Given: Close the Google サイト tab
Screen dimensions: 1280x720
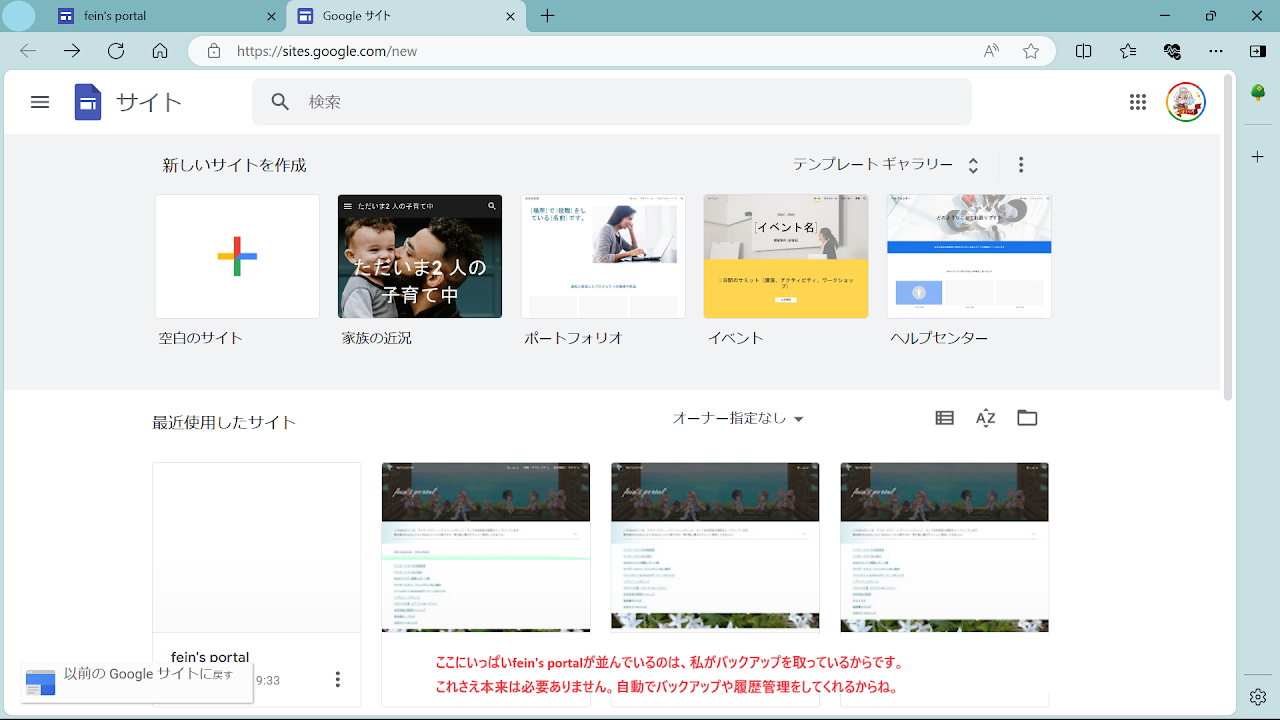Looking at the screenshot, I should click(511, 16).
